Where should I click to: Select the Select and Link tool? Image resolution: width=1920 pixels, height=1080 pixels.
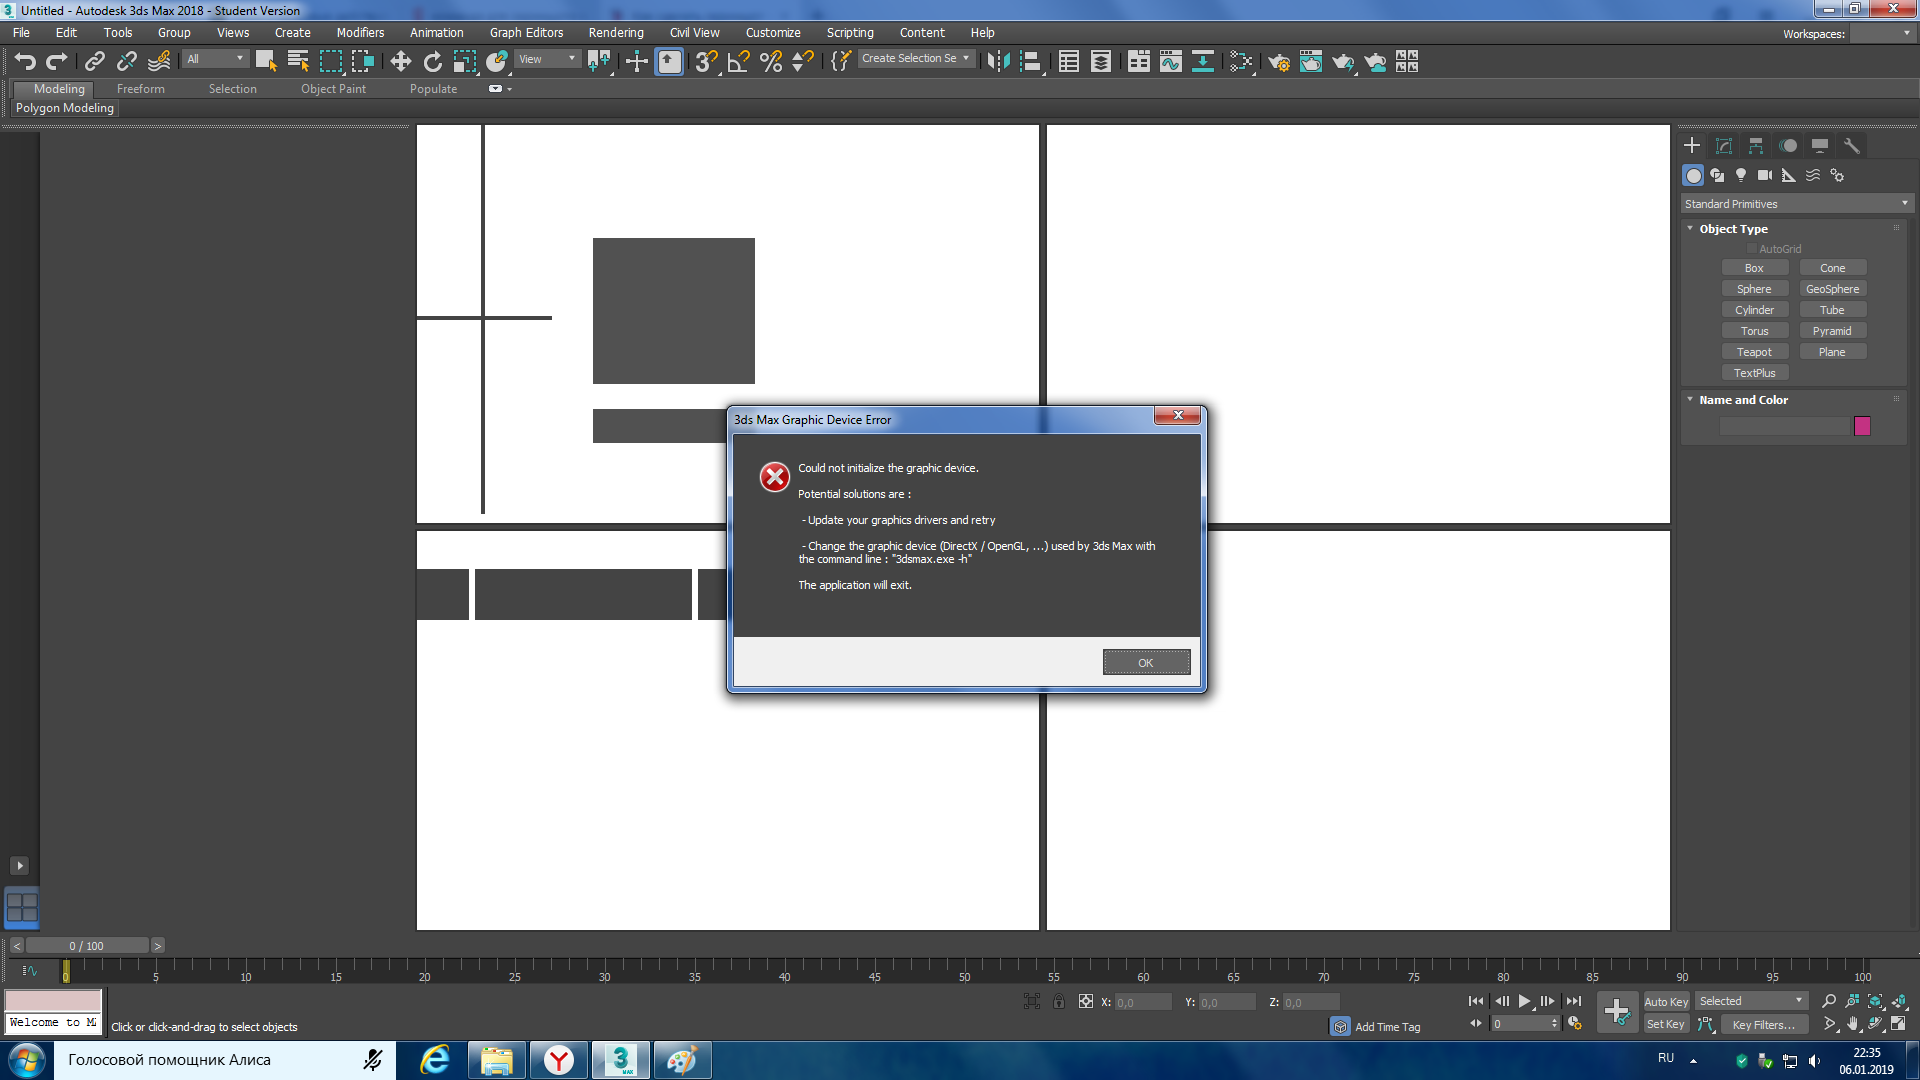click(95, 62)
